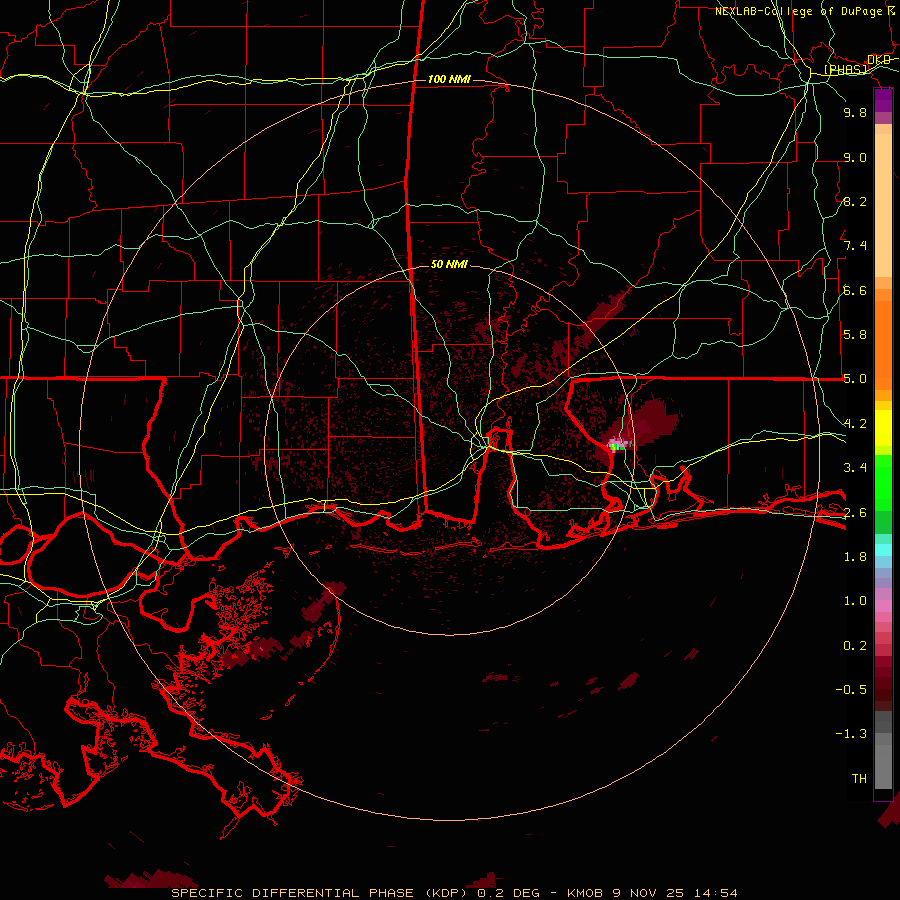Click the 9.8 value on the color scale
The height and width of the screenshot is (900, 900).
click(855, 112)
